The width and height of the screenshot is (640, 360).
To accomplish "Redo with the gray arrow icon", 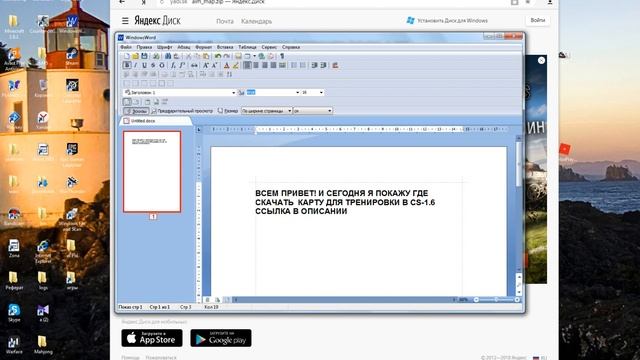I will 227,56.
